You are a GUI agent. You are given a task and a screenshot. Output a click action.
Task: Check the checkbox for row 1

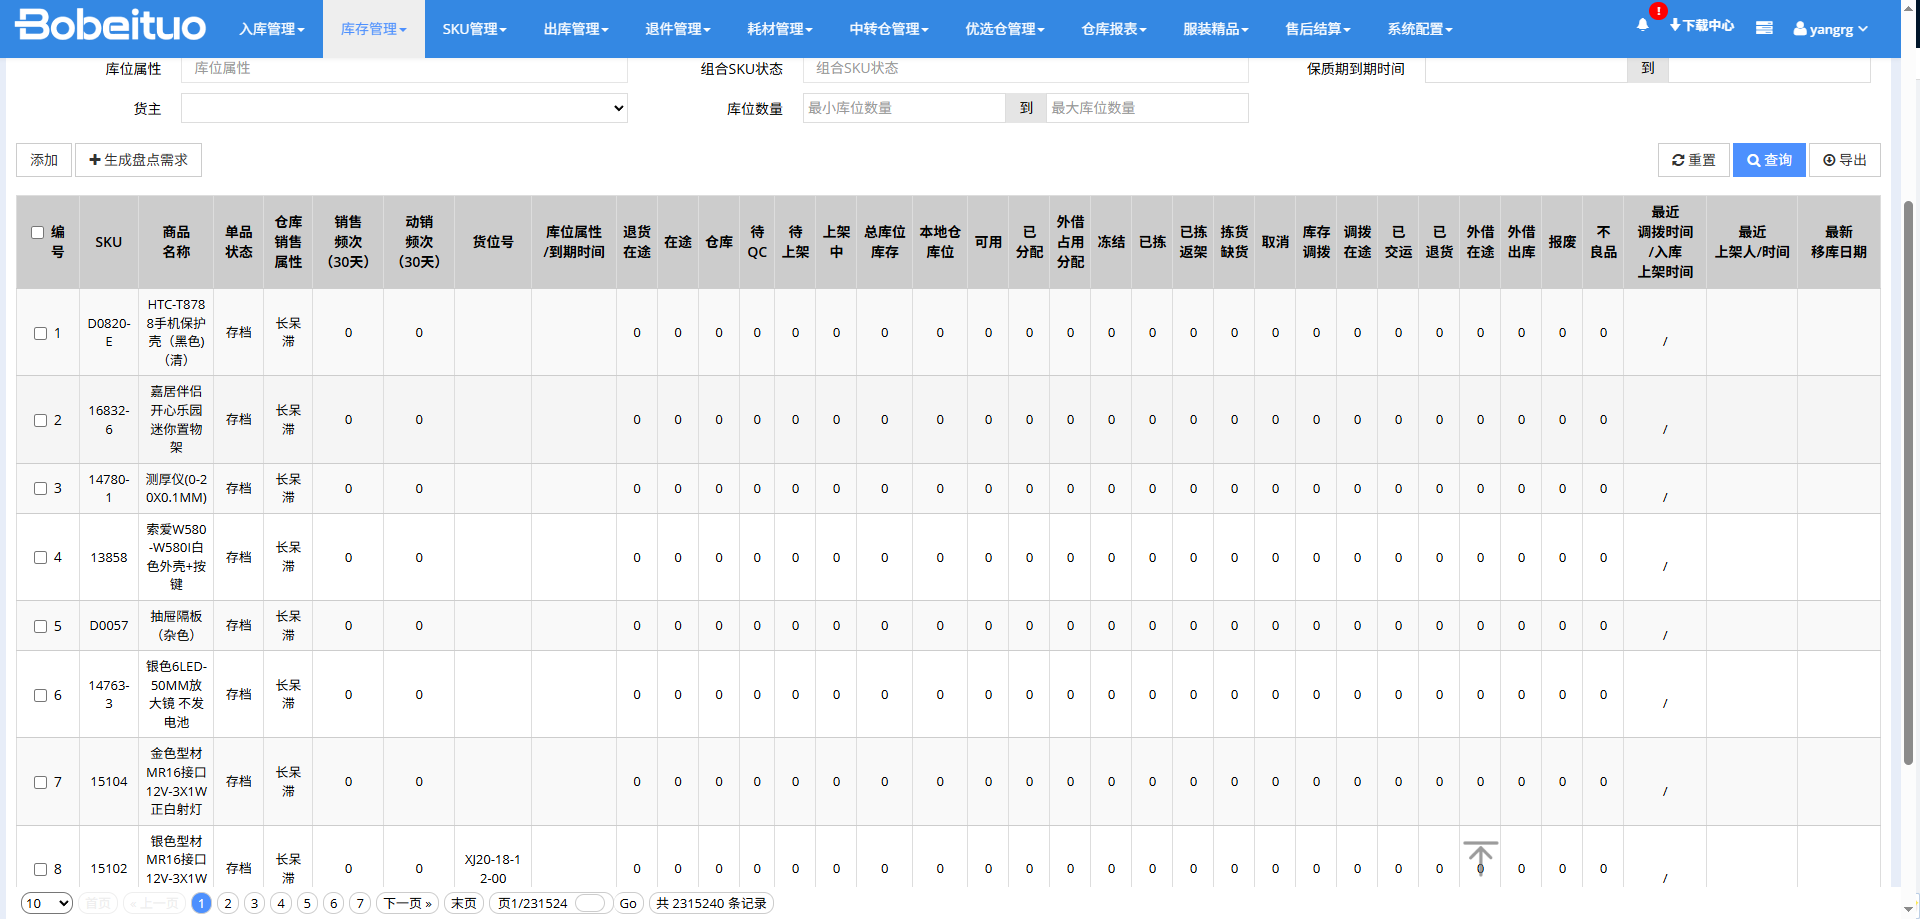41,333
